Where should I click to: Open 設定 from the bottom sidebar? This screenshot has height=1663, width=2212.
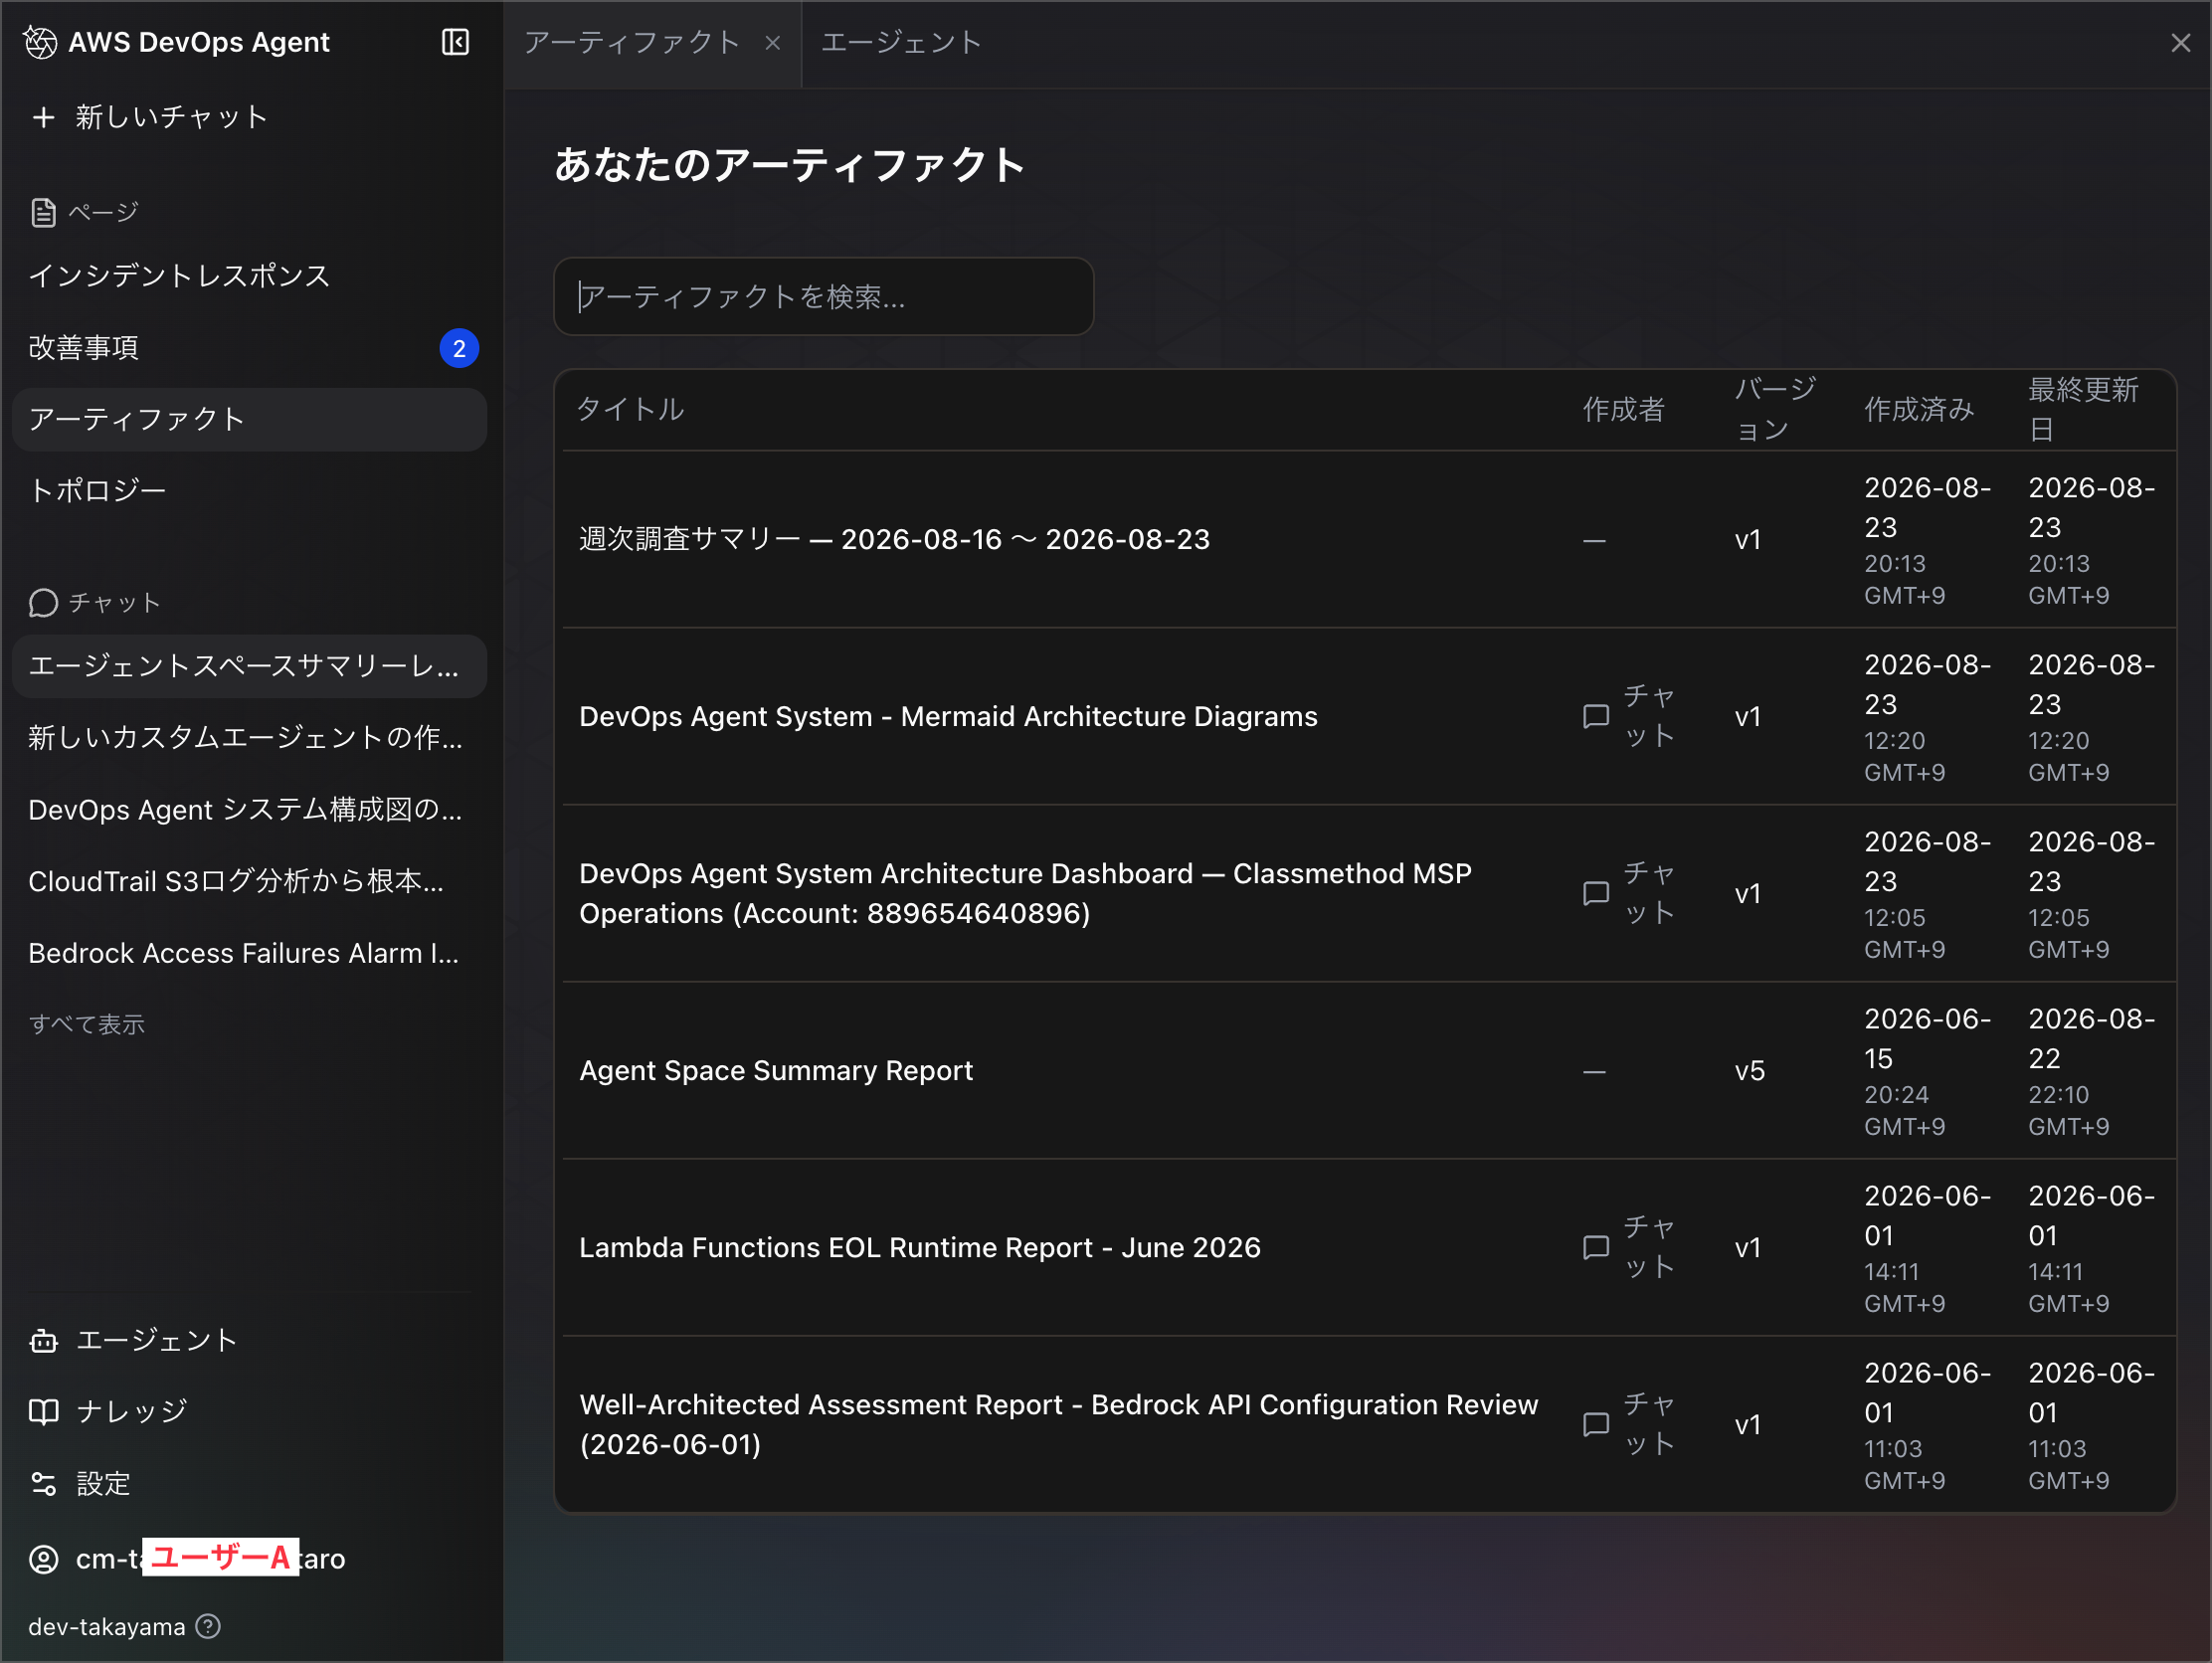81,1484
